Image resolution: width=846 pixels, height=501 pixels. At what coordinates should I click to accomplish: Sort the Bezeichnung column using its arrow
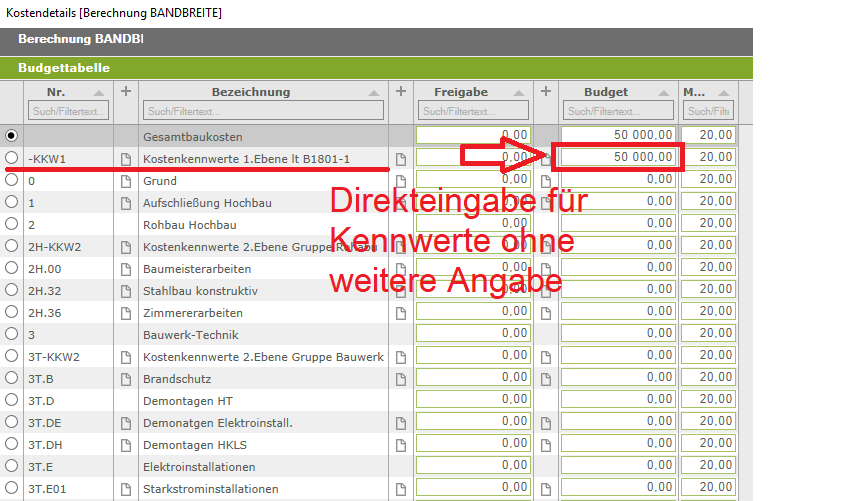click(374, 92)
